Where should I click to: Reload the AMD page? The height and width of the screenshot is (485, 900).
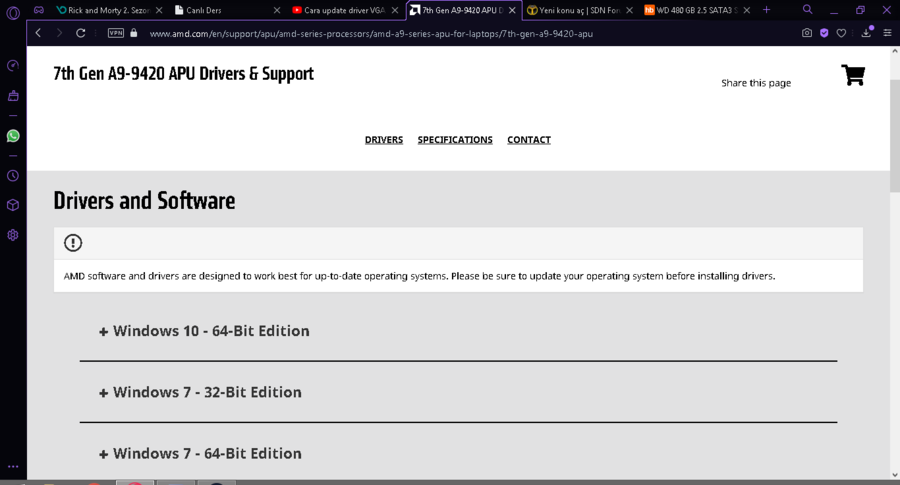80,33
